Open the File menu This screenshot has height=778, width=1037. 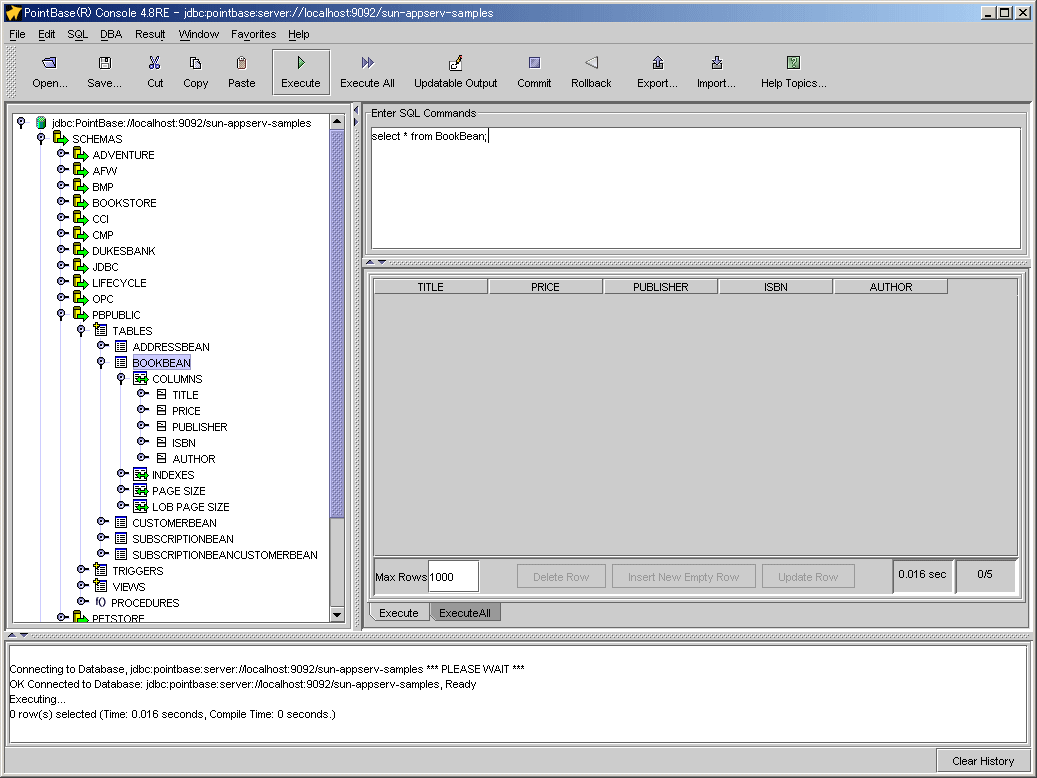tap(17, 34)
